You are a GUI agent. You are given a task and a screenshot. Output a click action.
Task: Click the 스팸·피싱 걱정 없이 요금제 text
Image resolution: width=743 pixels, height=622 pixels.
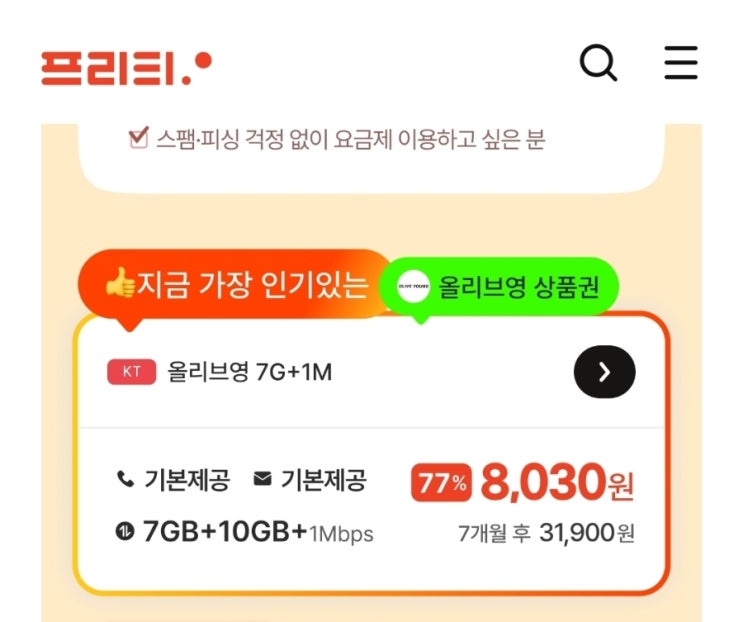point(274,139)
